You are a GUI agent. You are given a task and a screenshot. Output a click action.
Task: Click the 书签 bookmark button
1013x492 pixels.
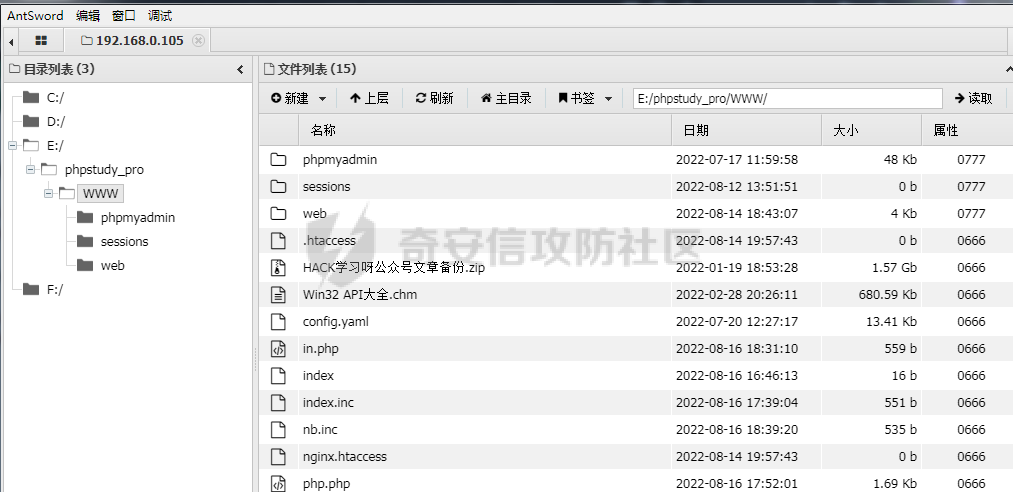[x=576, y=98]
